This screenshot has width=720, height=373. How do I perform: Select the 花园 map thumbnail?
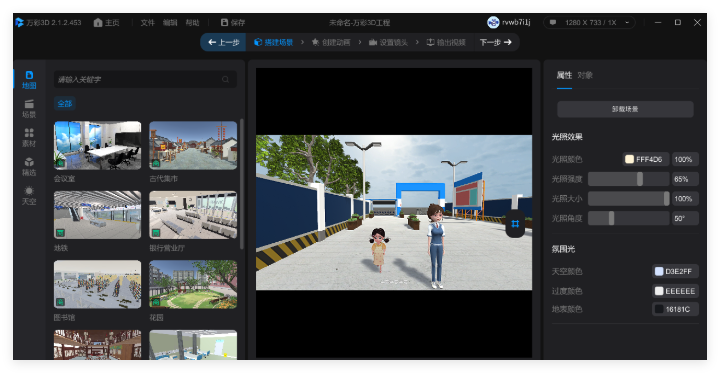[x=193, y=284]
